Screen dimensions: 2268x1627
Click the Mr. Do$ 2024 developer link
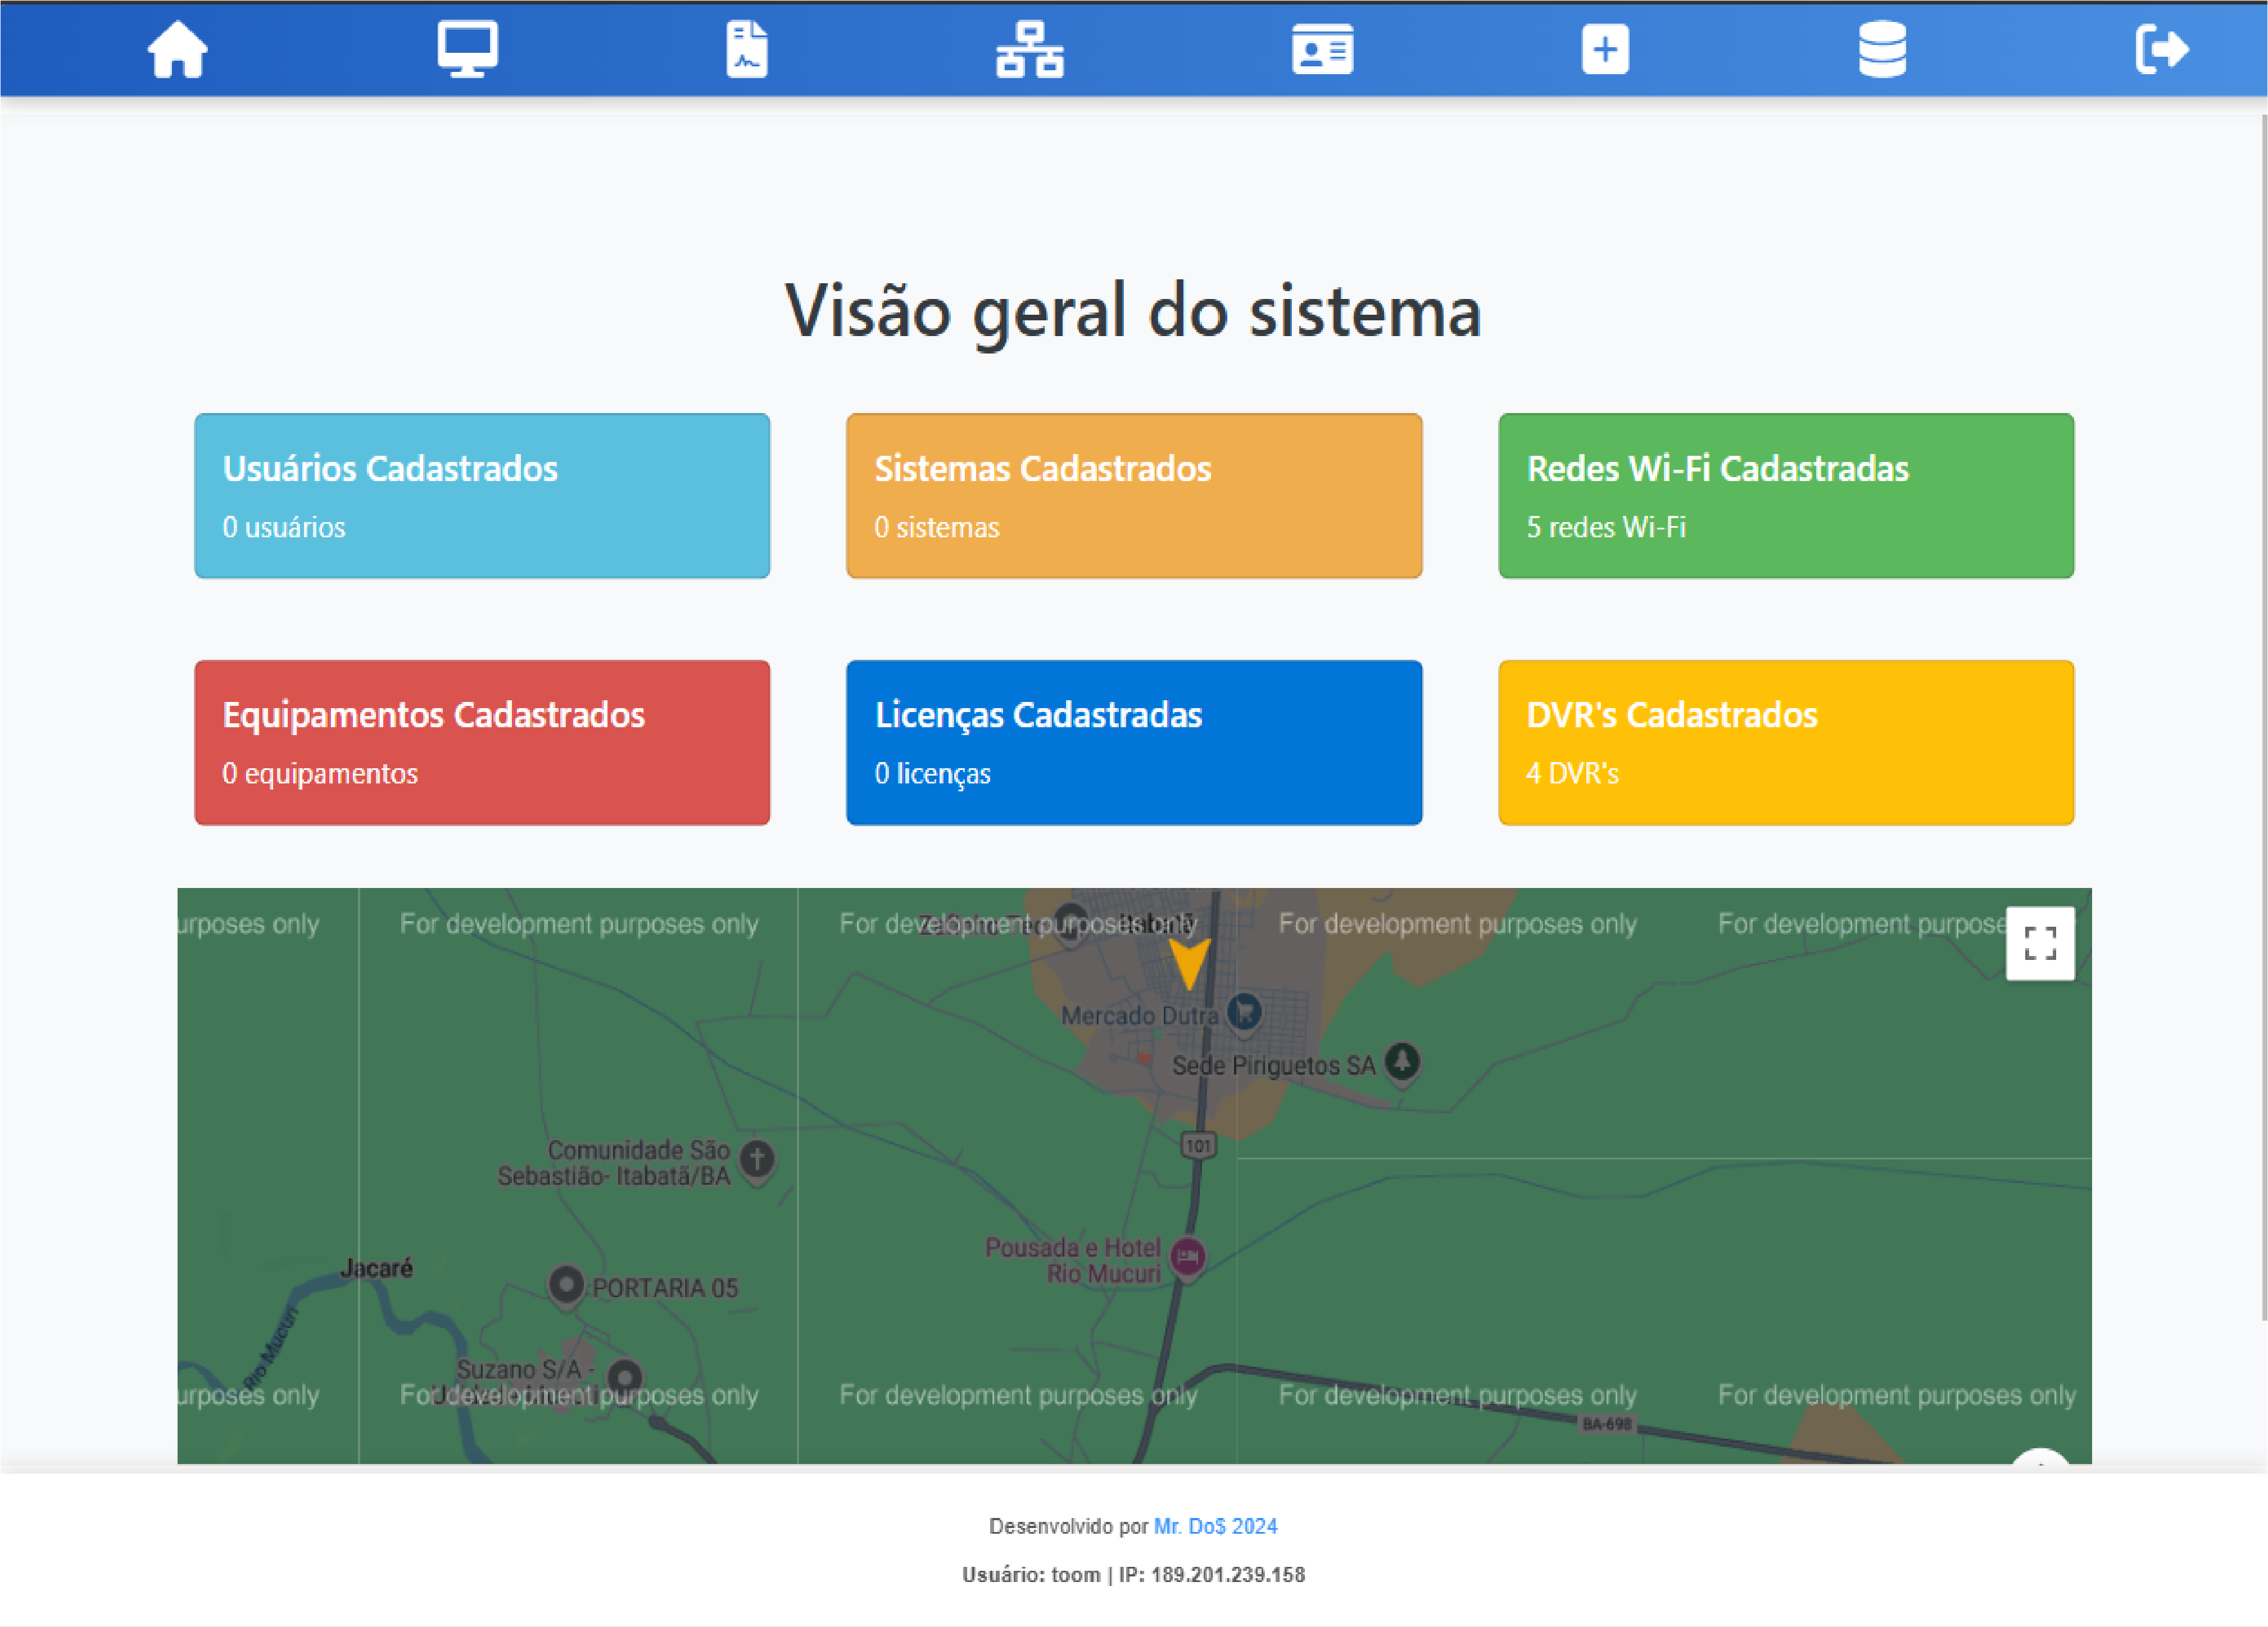(1214, 1525)
